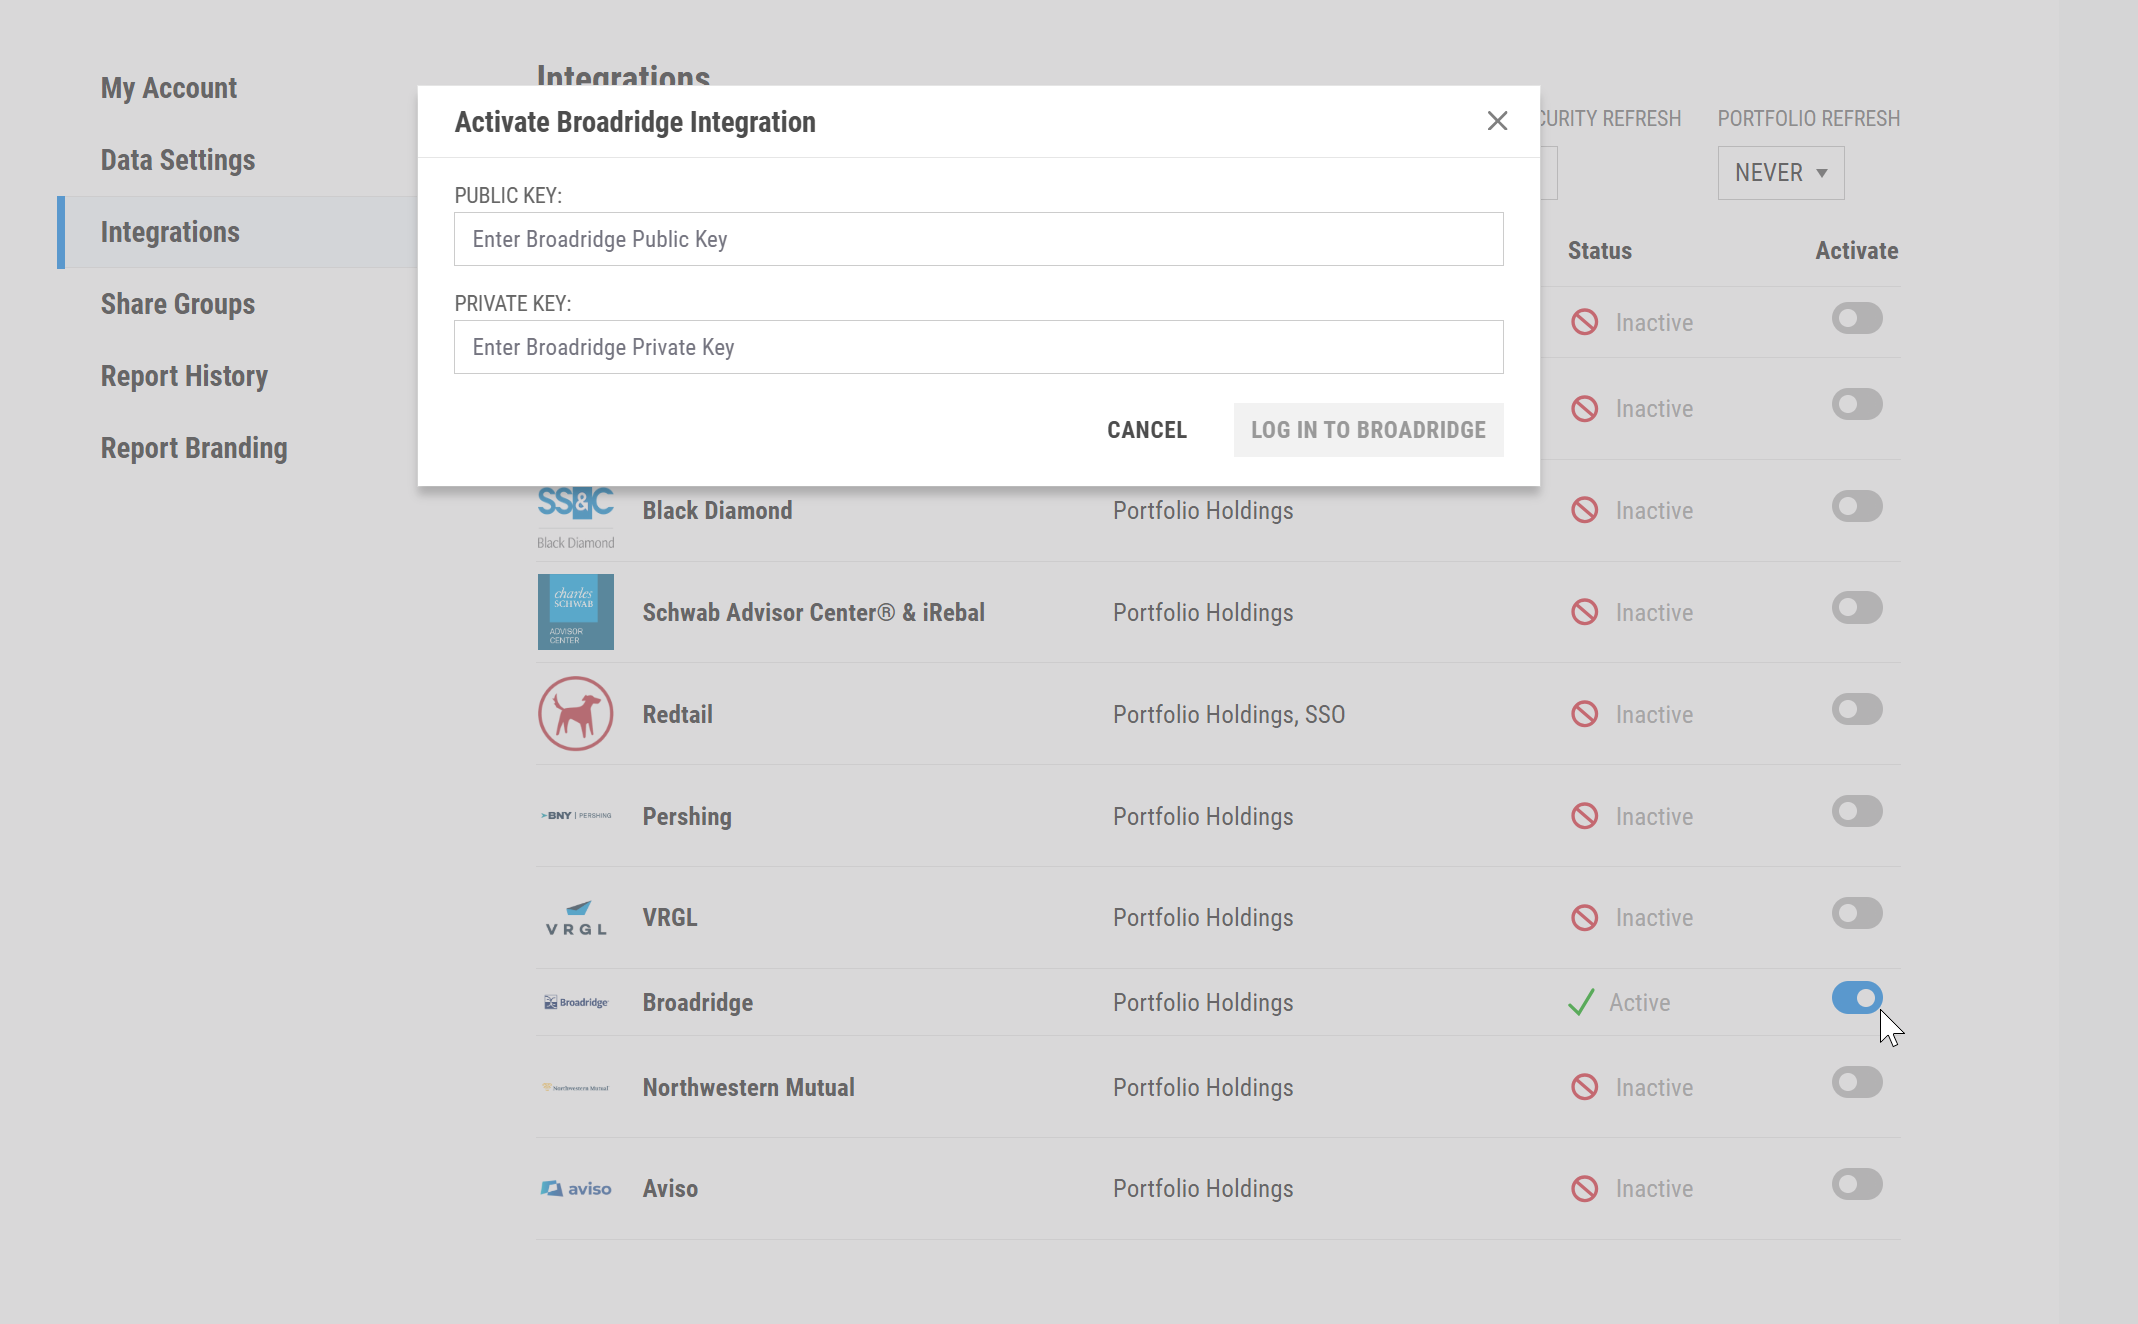Click the BNY Pershing logo
2138x1324 pixels.
[576, 816]
